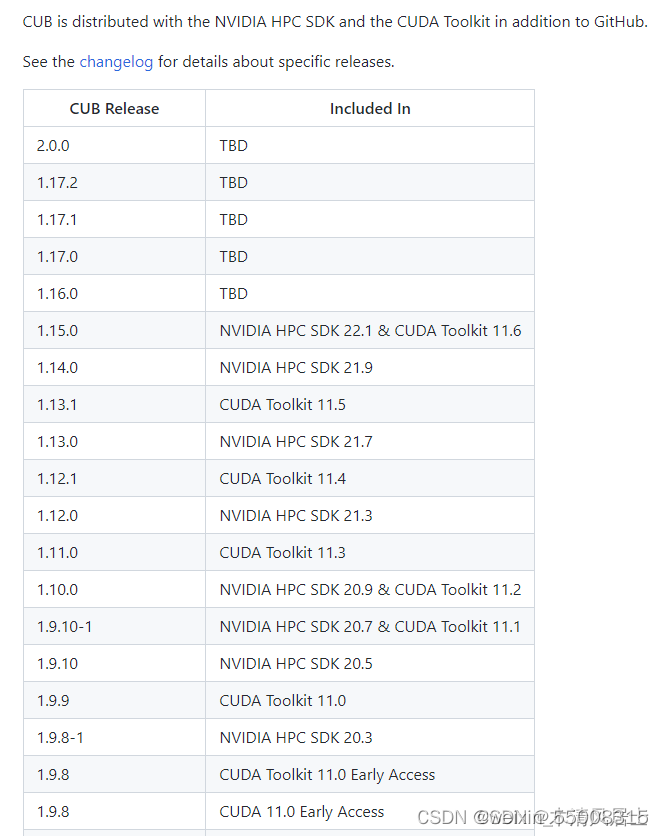Click the 2.0.0 release cell

point(114,146)
